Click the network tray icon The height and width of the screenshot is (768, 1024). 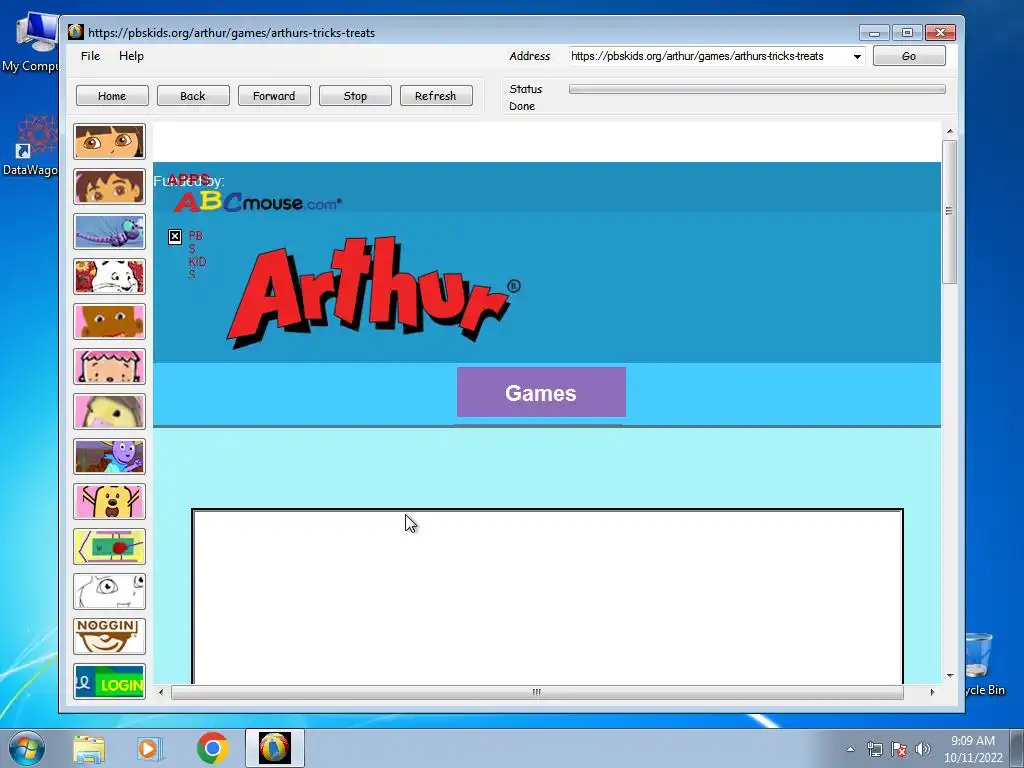[x=874, y=749]
